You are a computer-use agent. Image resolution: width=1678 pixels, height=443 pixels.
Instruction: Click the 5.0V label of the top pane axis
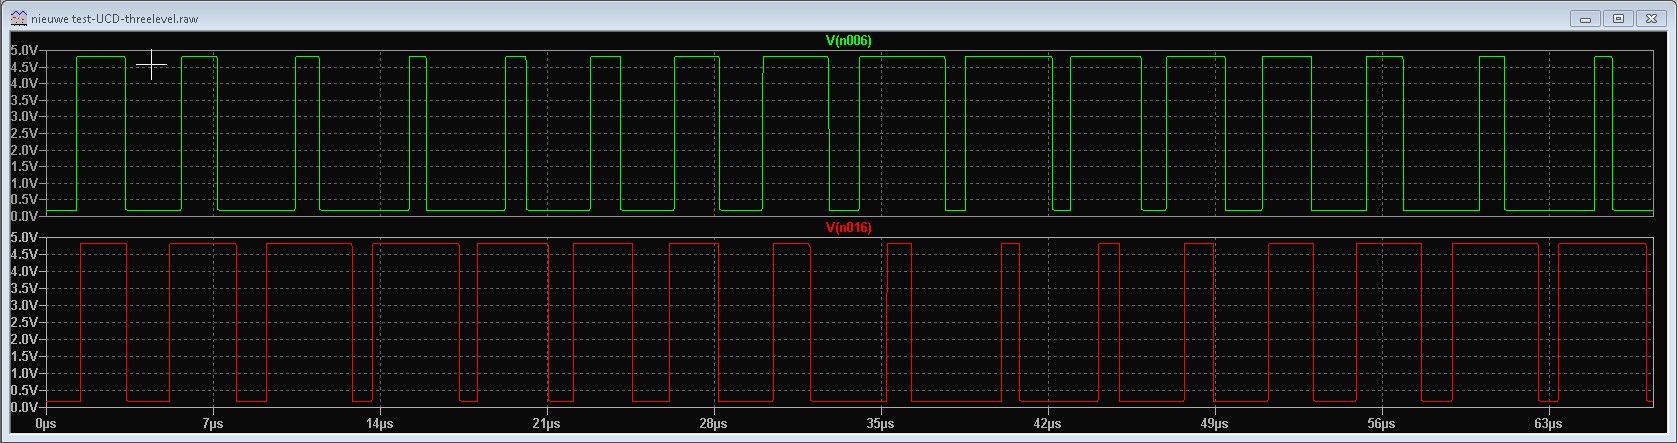pyautogui.click(x=24, y=50)
